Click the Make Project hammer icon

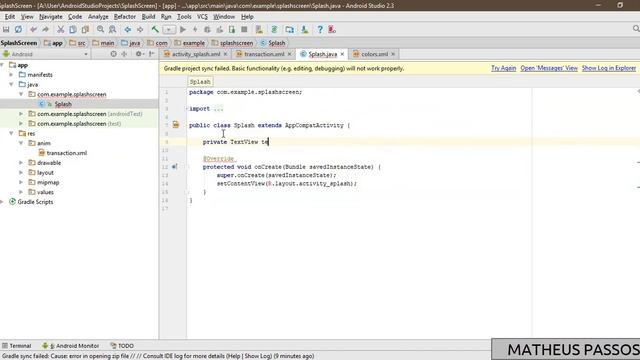pyautogui.click(x=155, y=29)
